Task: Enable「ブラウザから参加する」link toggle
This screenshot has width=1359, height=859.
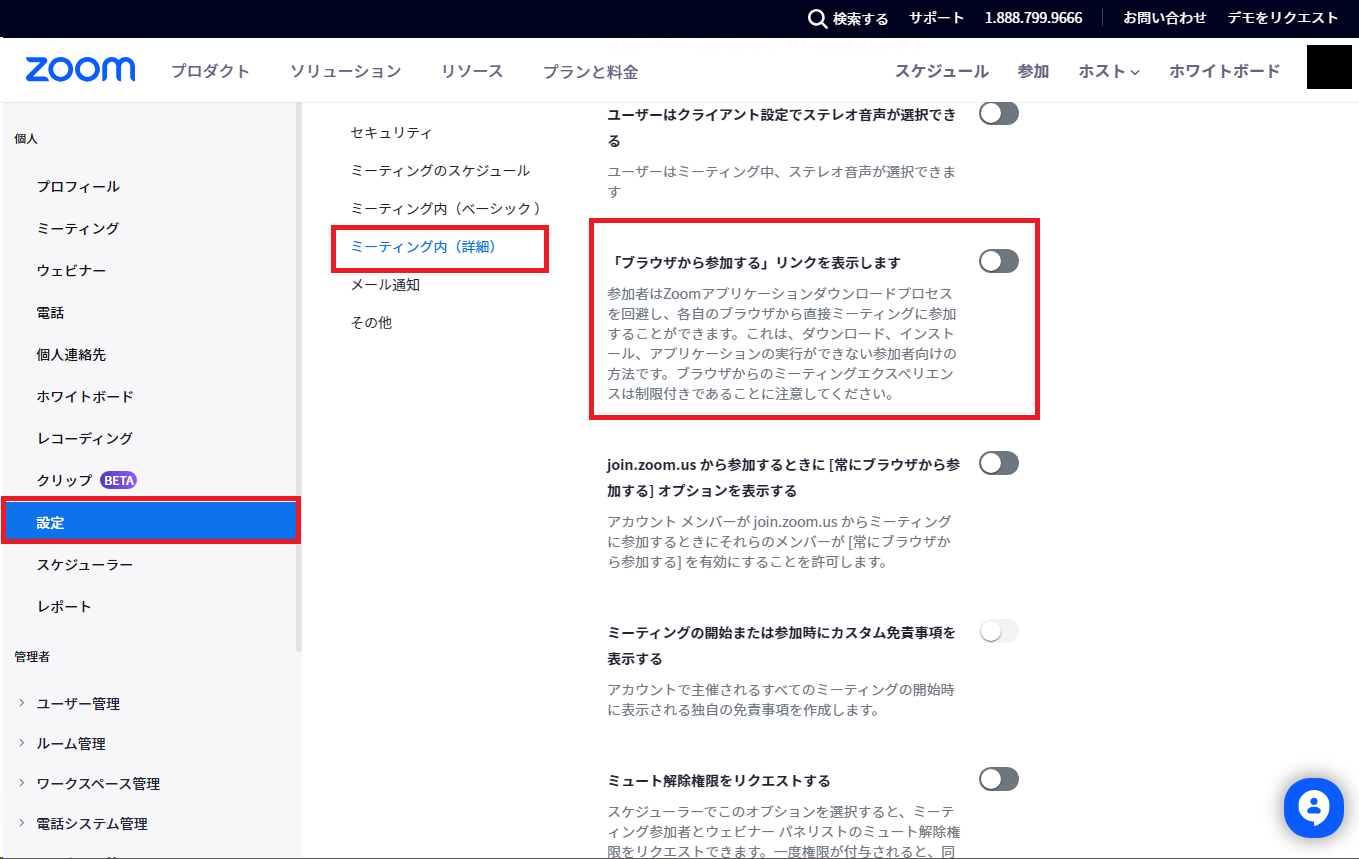Action: 998,261
